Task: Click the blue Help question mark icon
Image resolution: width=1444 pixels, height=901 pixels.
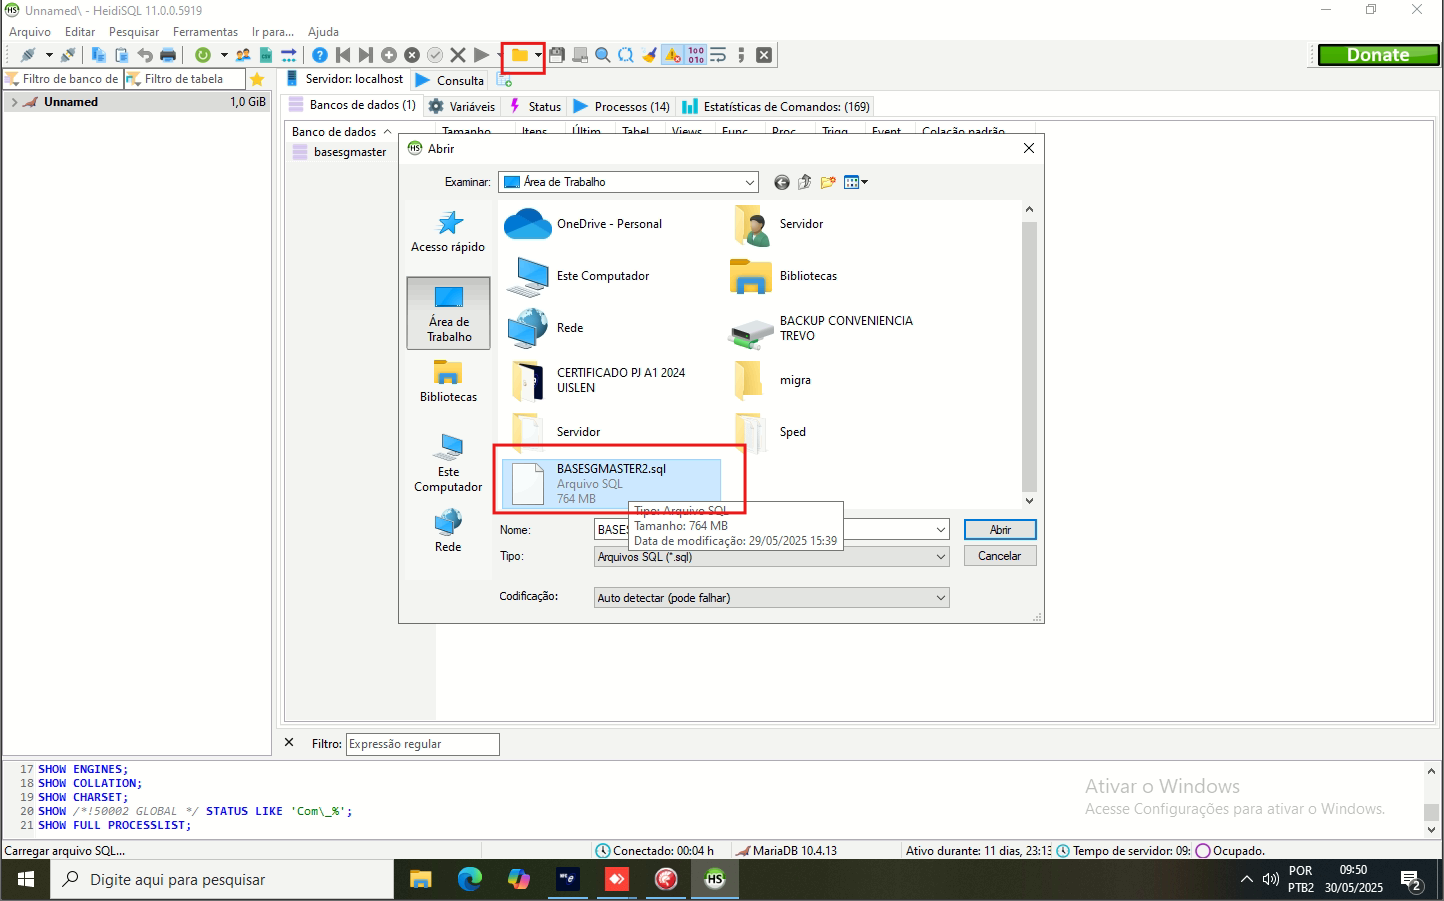Action: click(320, 56)
